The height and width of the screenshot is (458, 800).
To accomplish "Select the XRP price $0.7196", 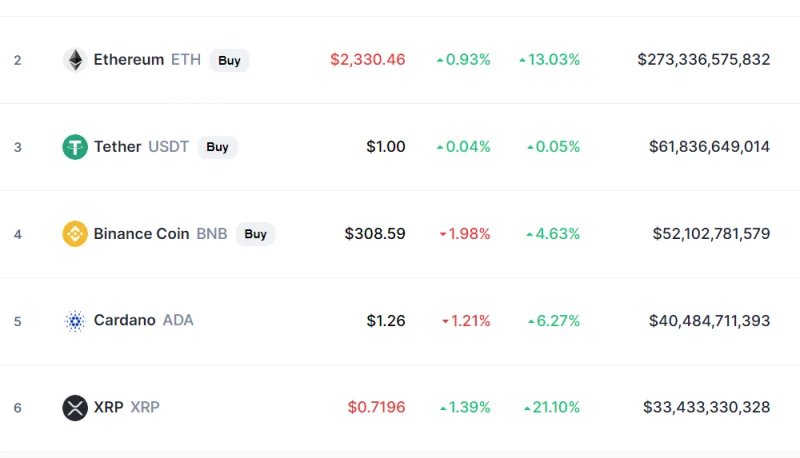I will tap(376, 407).
